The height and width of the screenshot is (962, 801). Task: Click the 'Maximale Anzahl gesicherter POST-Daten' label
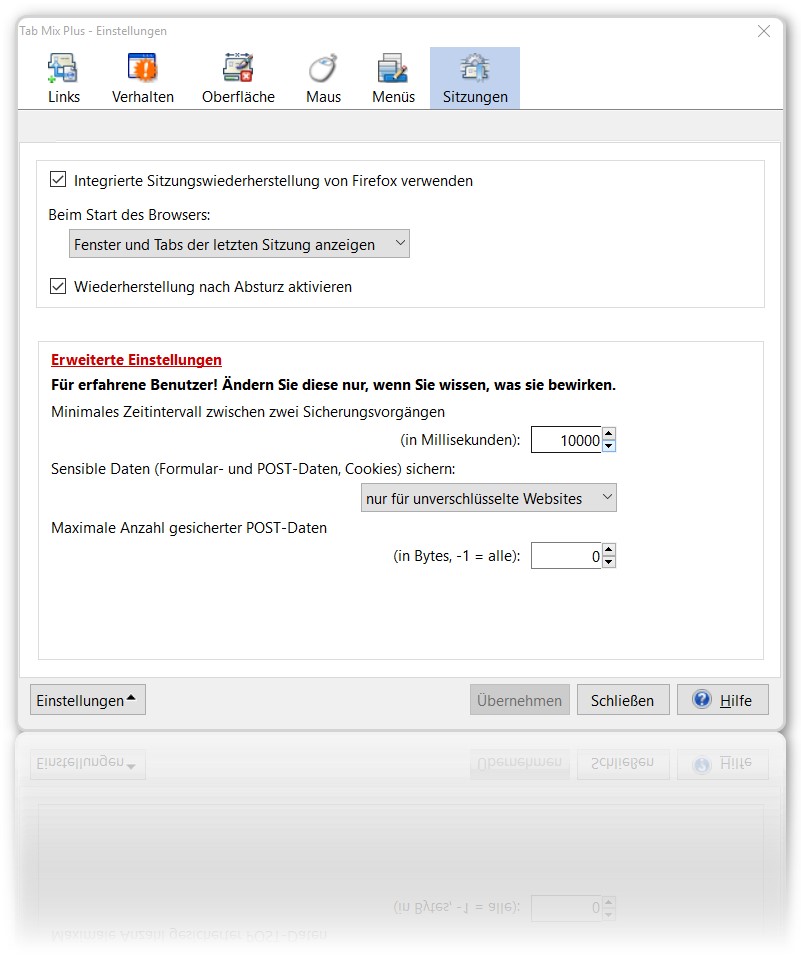pyautogui.click(x=189, y=528)
